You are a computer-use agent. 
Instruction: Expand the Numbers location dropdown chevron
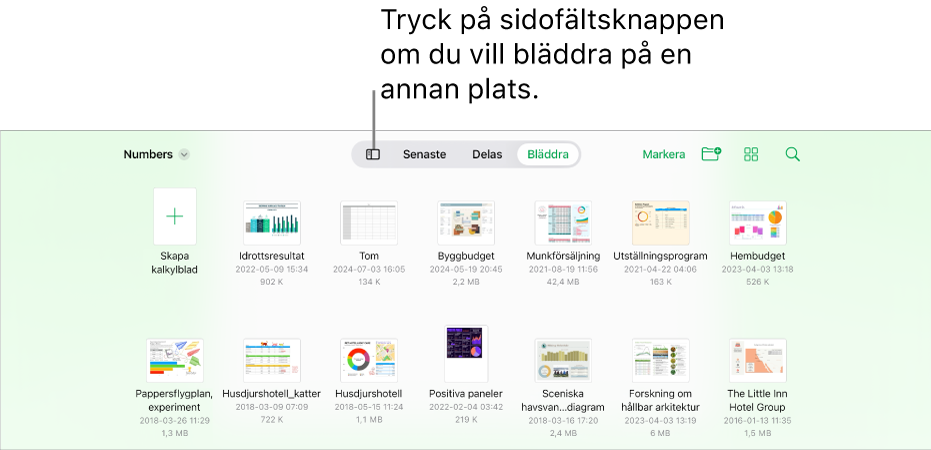click(x=185, y=154)
